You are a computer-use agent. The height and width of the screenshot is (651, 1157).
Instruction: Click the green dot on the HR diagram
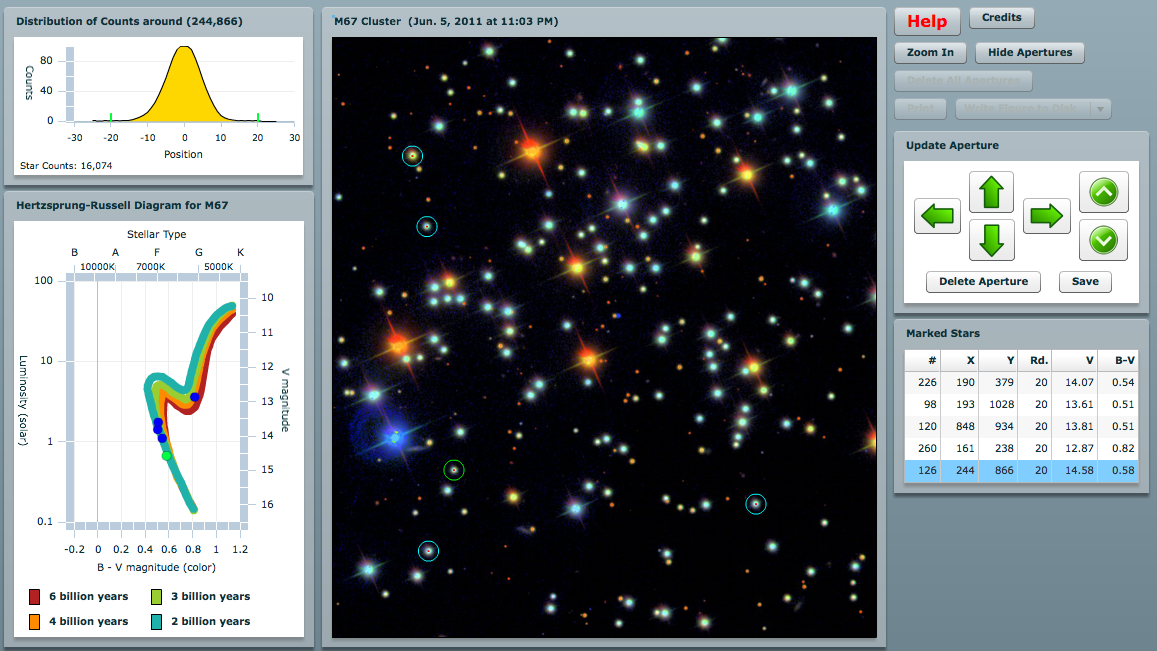(167, 456)
